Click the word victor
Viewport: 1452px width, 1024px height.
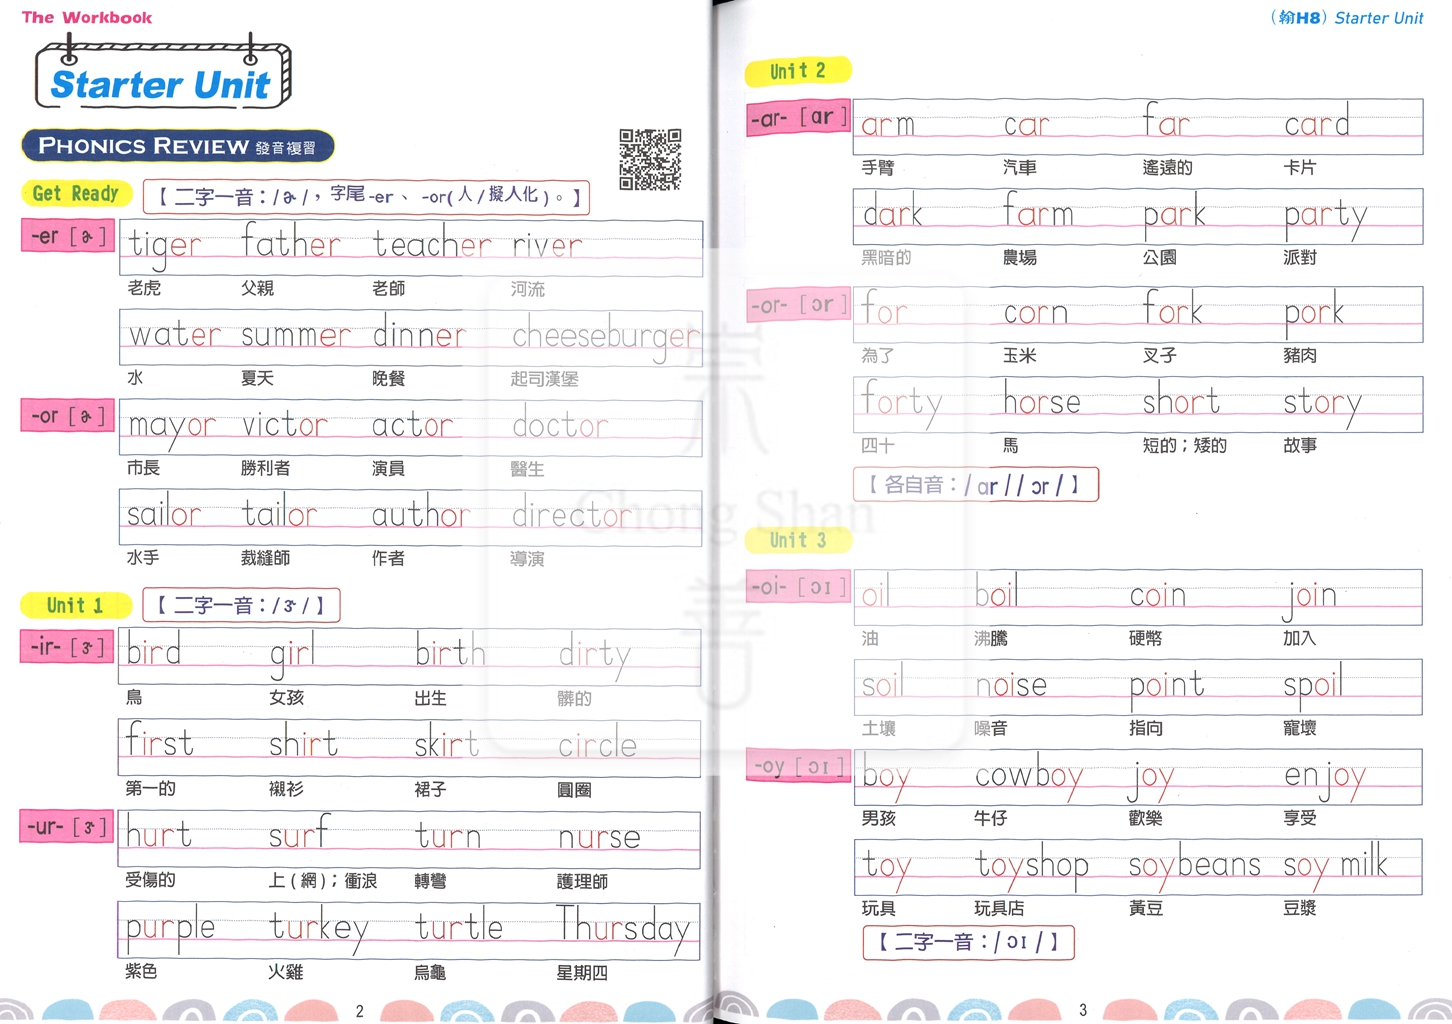(285, 424)
